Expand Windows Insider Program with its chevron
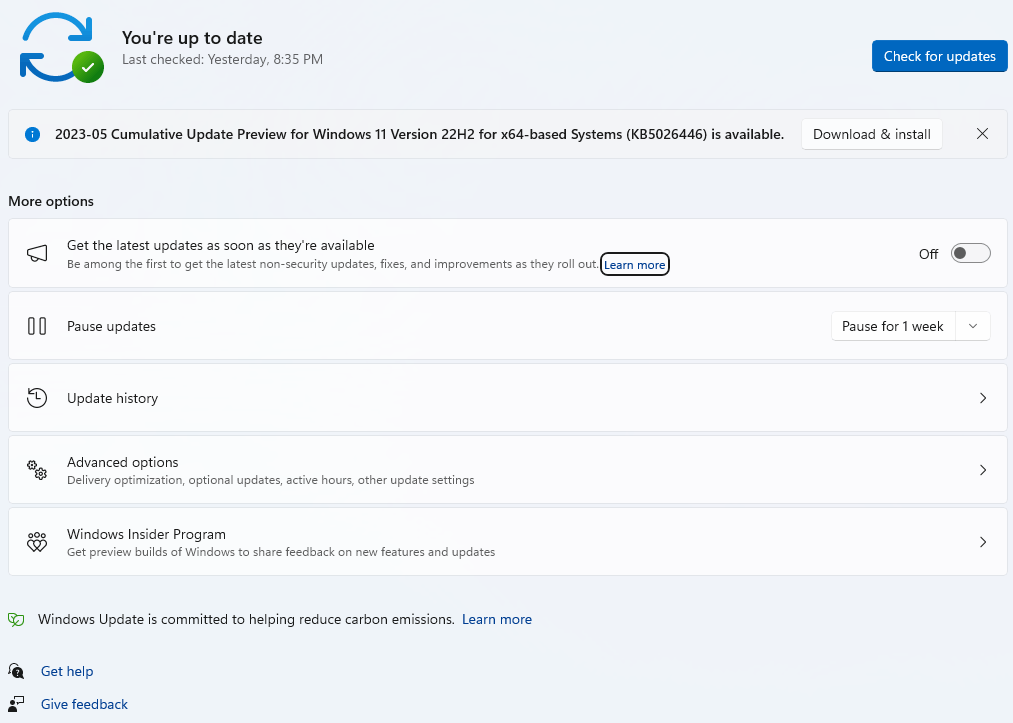 click(983, 541)
